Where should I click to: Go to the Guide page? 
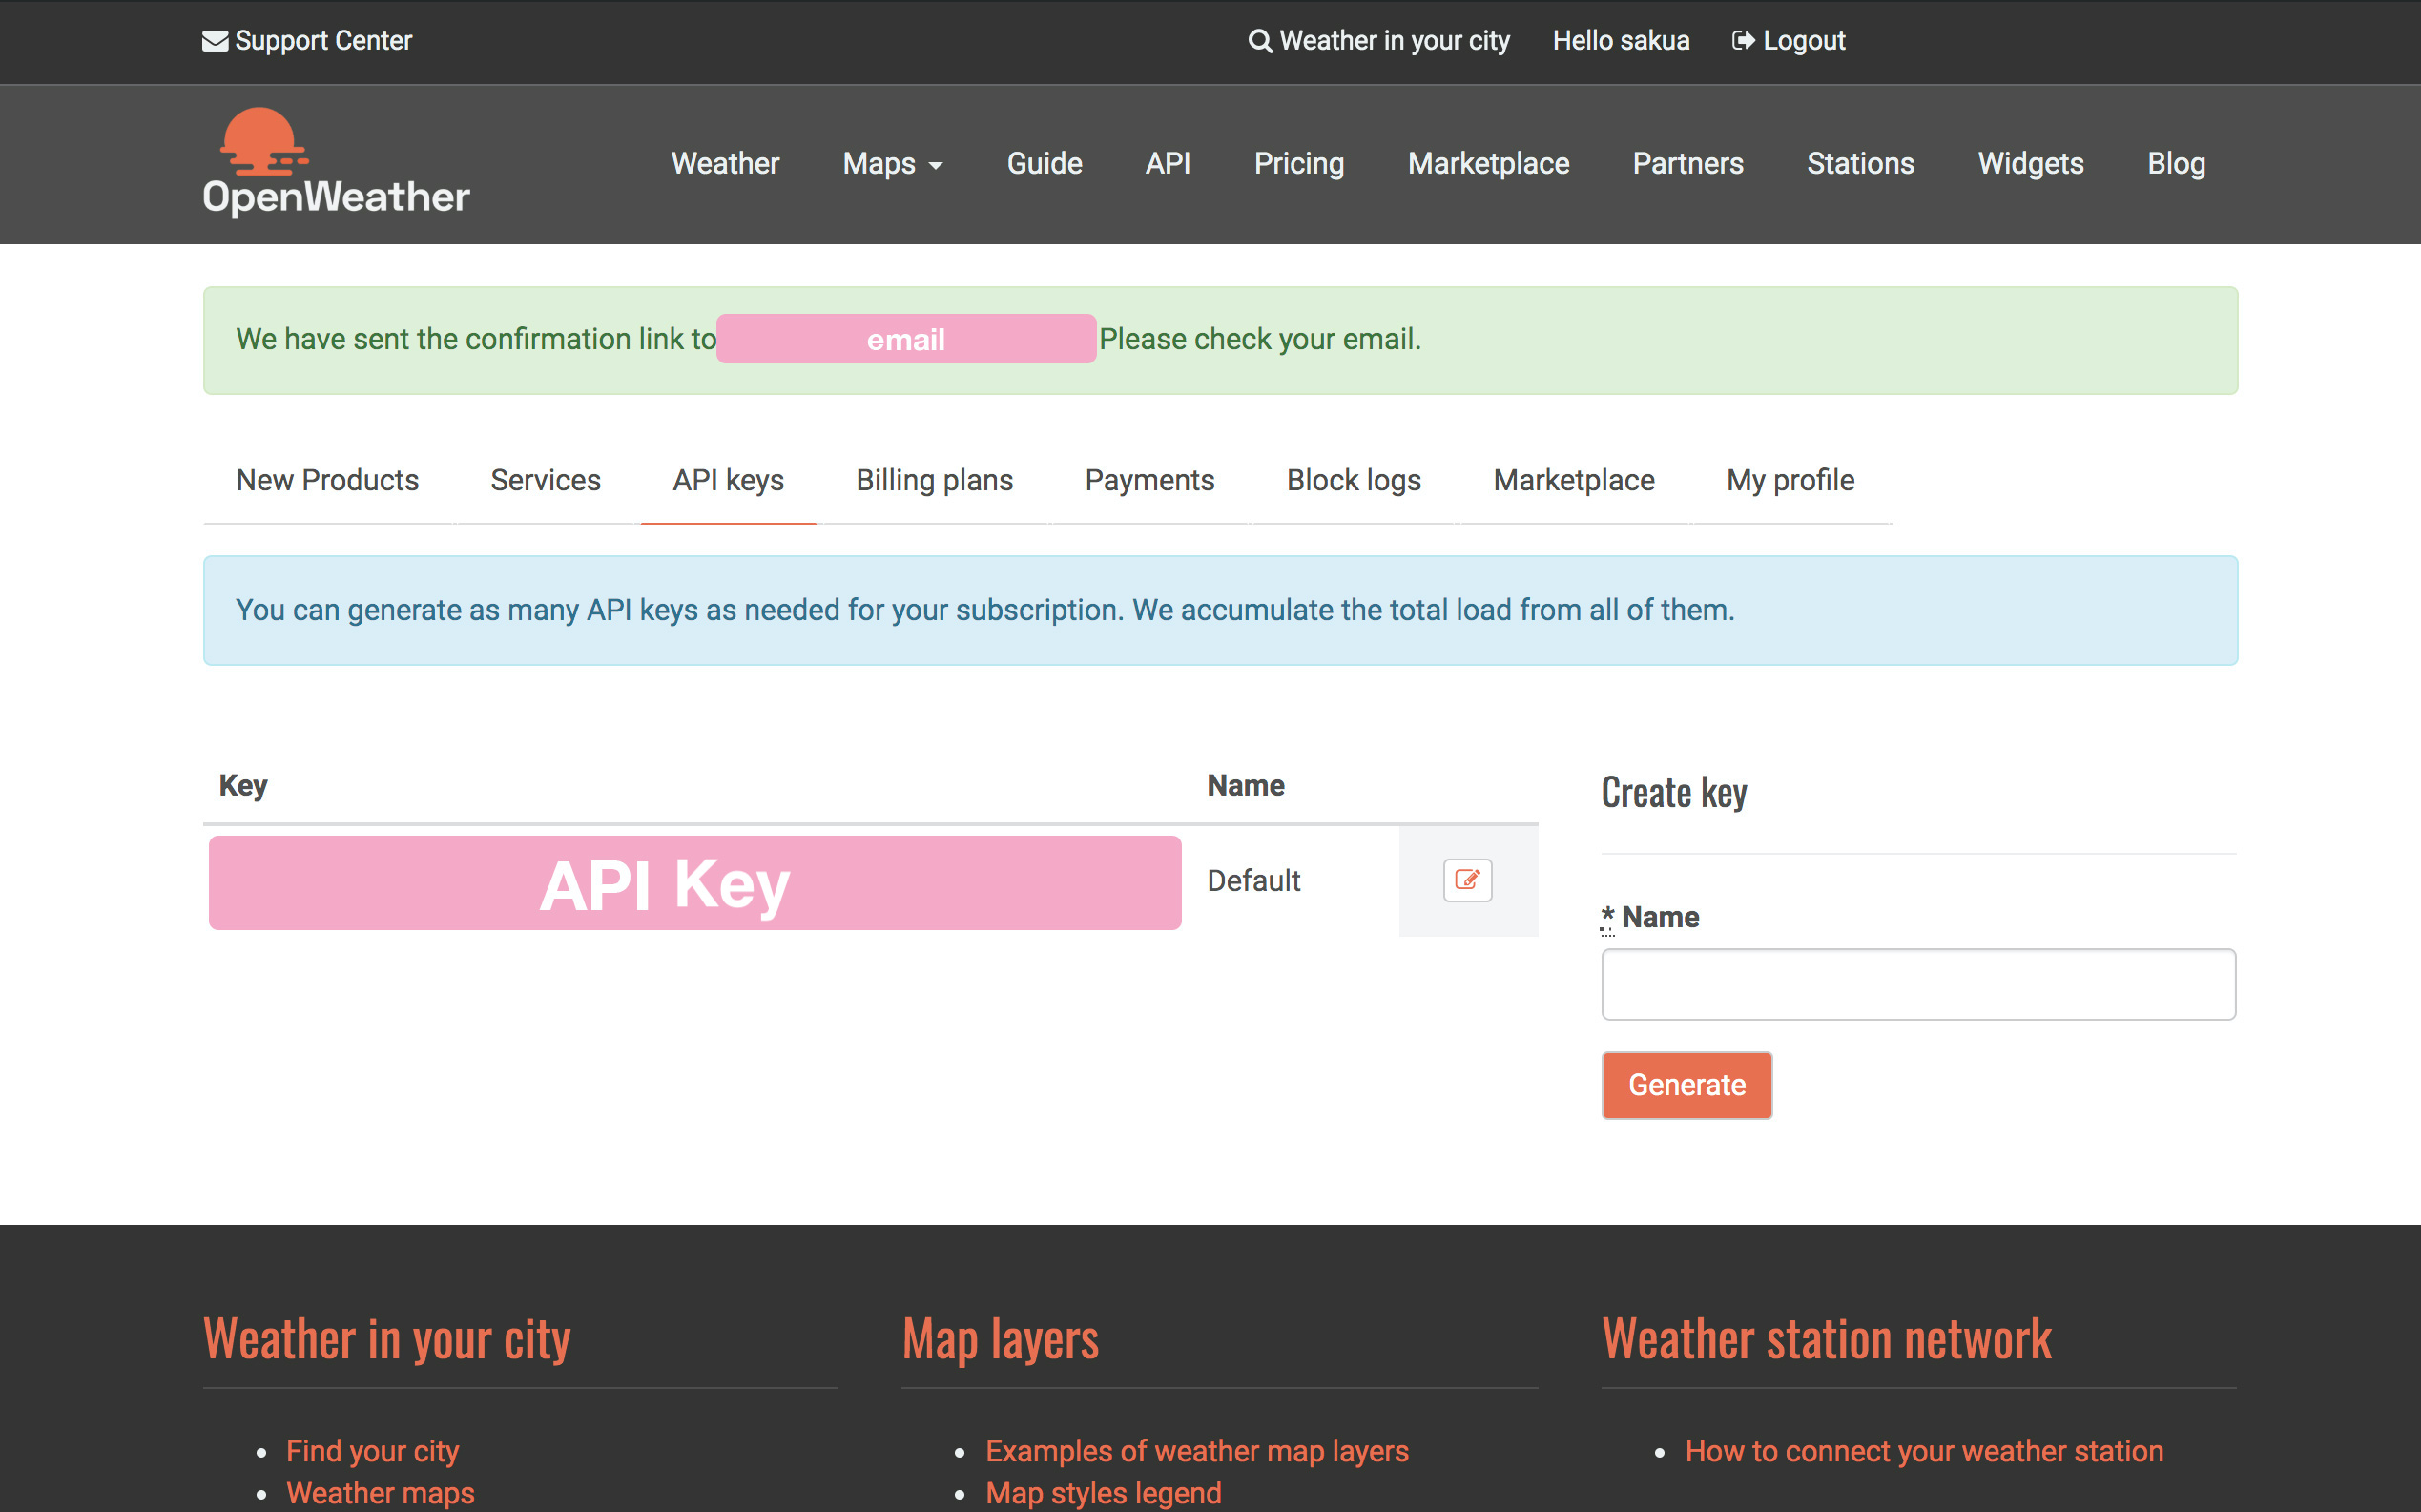coord(1044,163)
